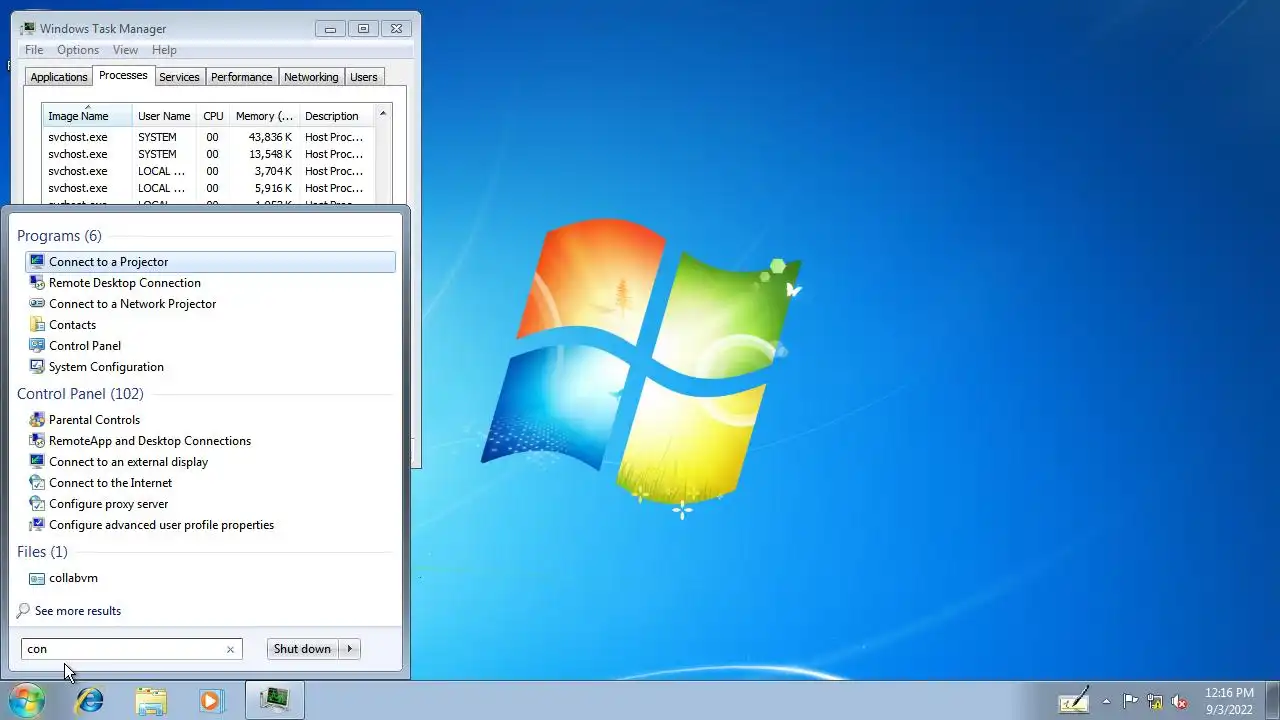Sort processes by CPU column
1280x720 pixels.
(213, 116)
